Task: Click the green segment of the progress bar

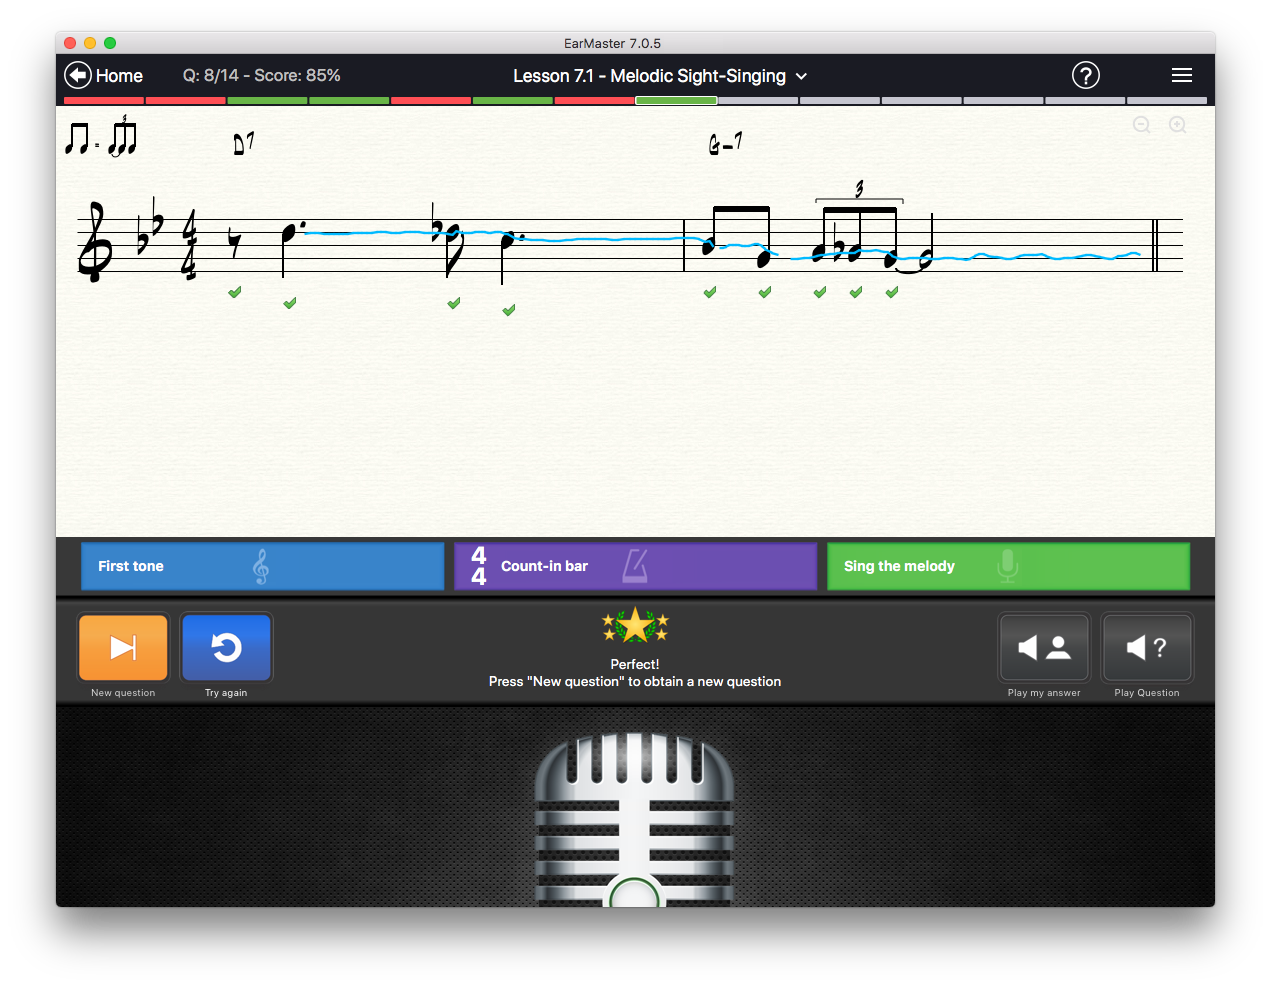Action: 676,100
